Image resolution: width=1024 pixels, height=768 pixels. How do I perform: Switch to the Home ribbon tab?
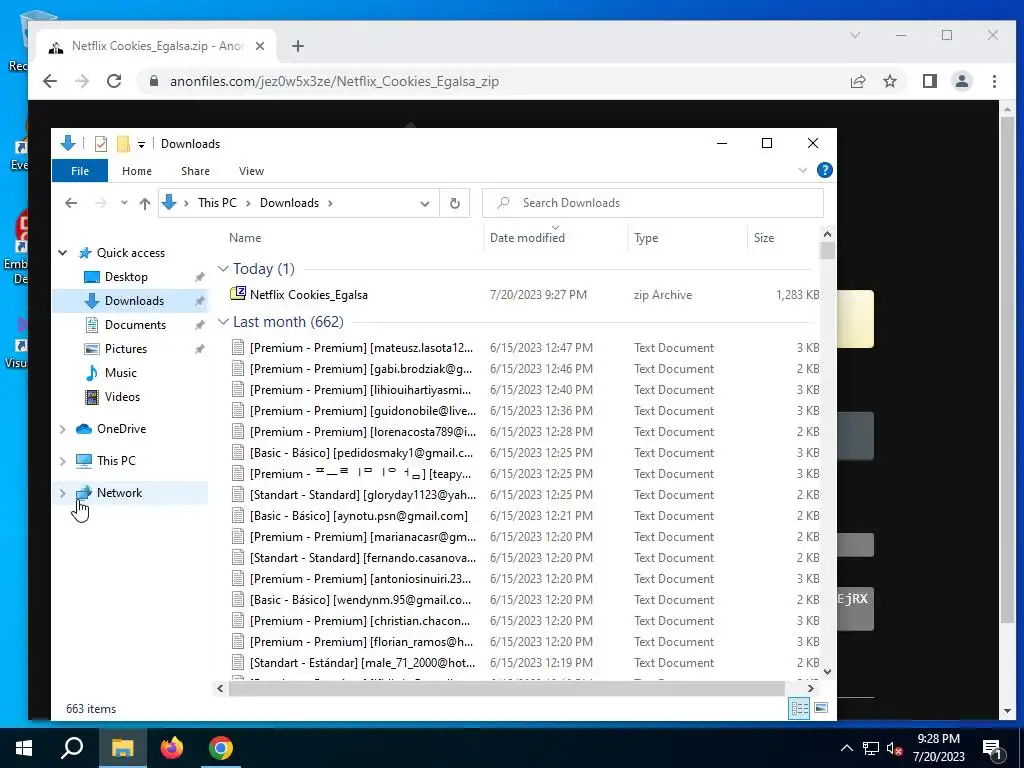click(136, 171)
